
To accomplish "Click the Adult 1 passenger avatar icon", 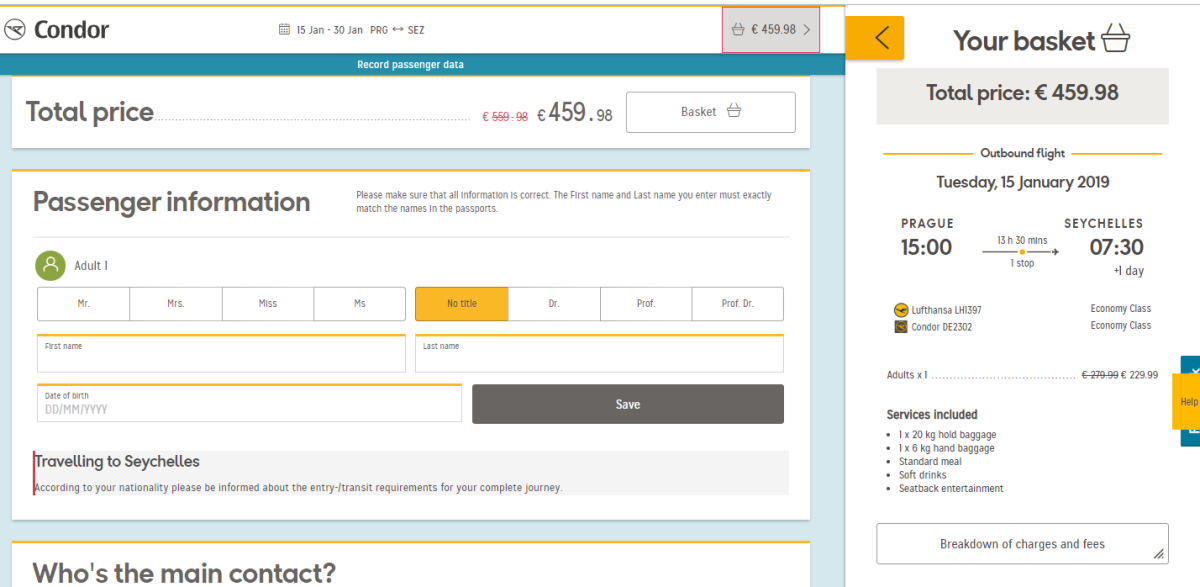I will coord(50,265).
